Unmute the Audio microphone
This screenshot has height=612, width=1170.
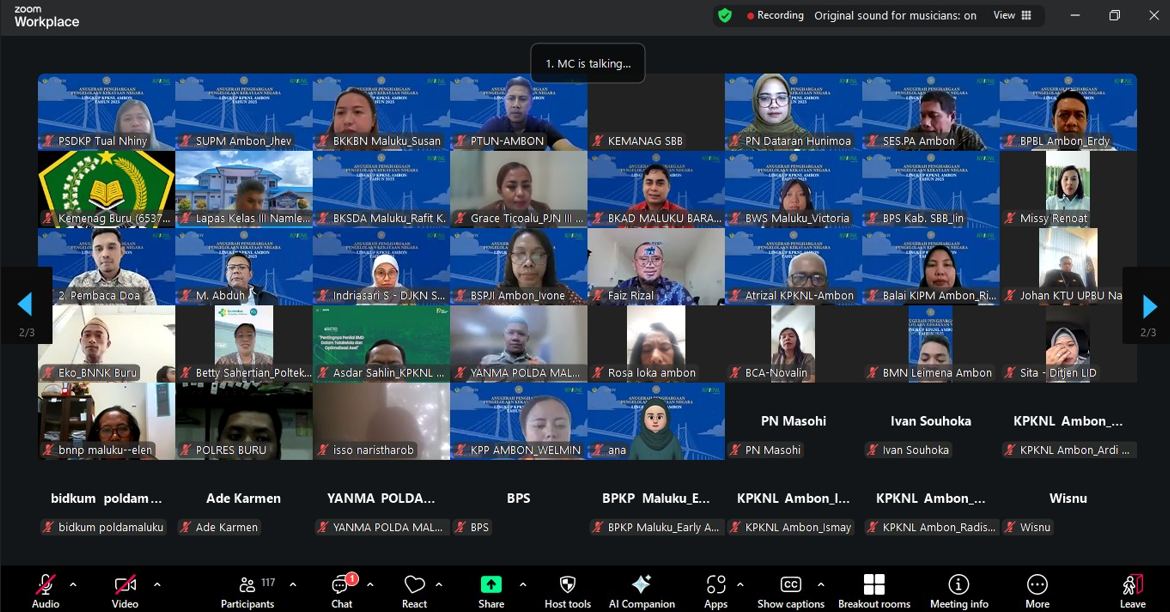[x=45, y=589]
